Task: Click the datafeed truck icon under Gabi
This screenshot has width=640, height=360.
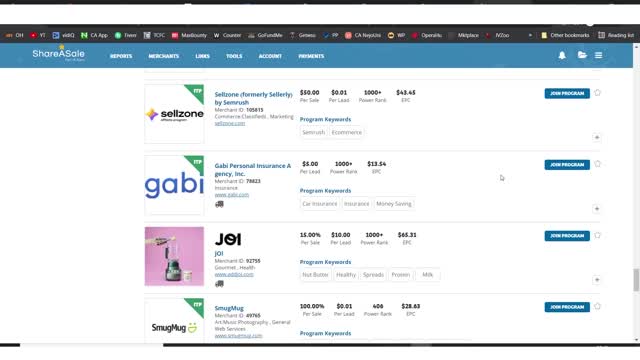Action: point(219,204)
